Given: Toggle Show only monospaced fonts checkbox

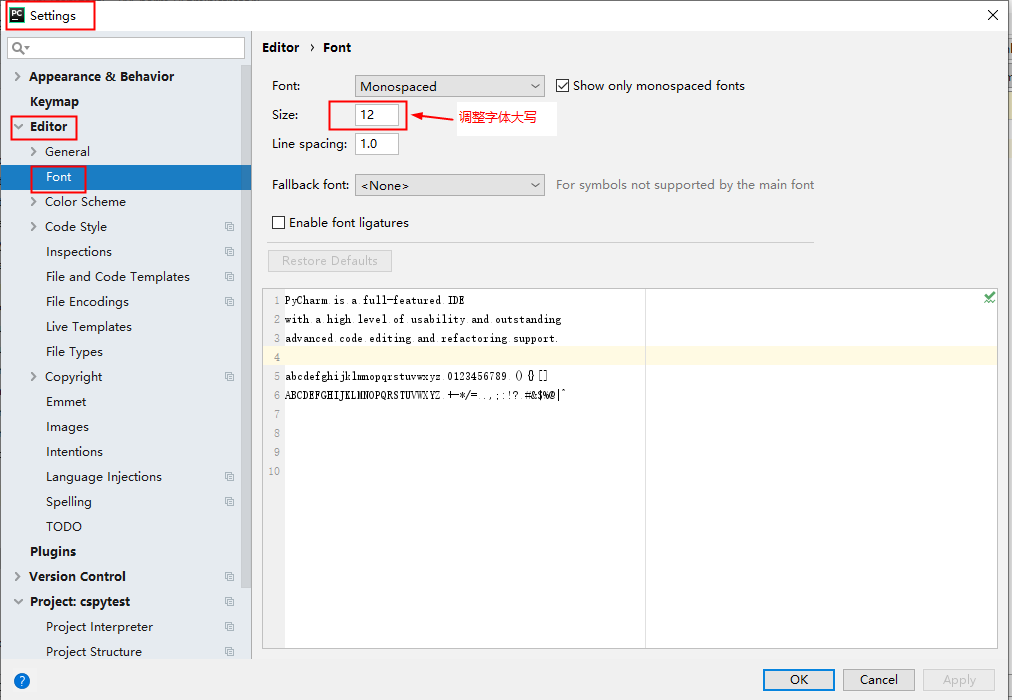Looking at the screenshot, I should (562, 86).
